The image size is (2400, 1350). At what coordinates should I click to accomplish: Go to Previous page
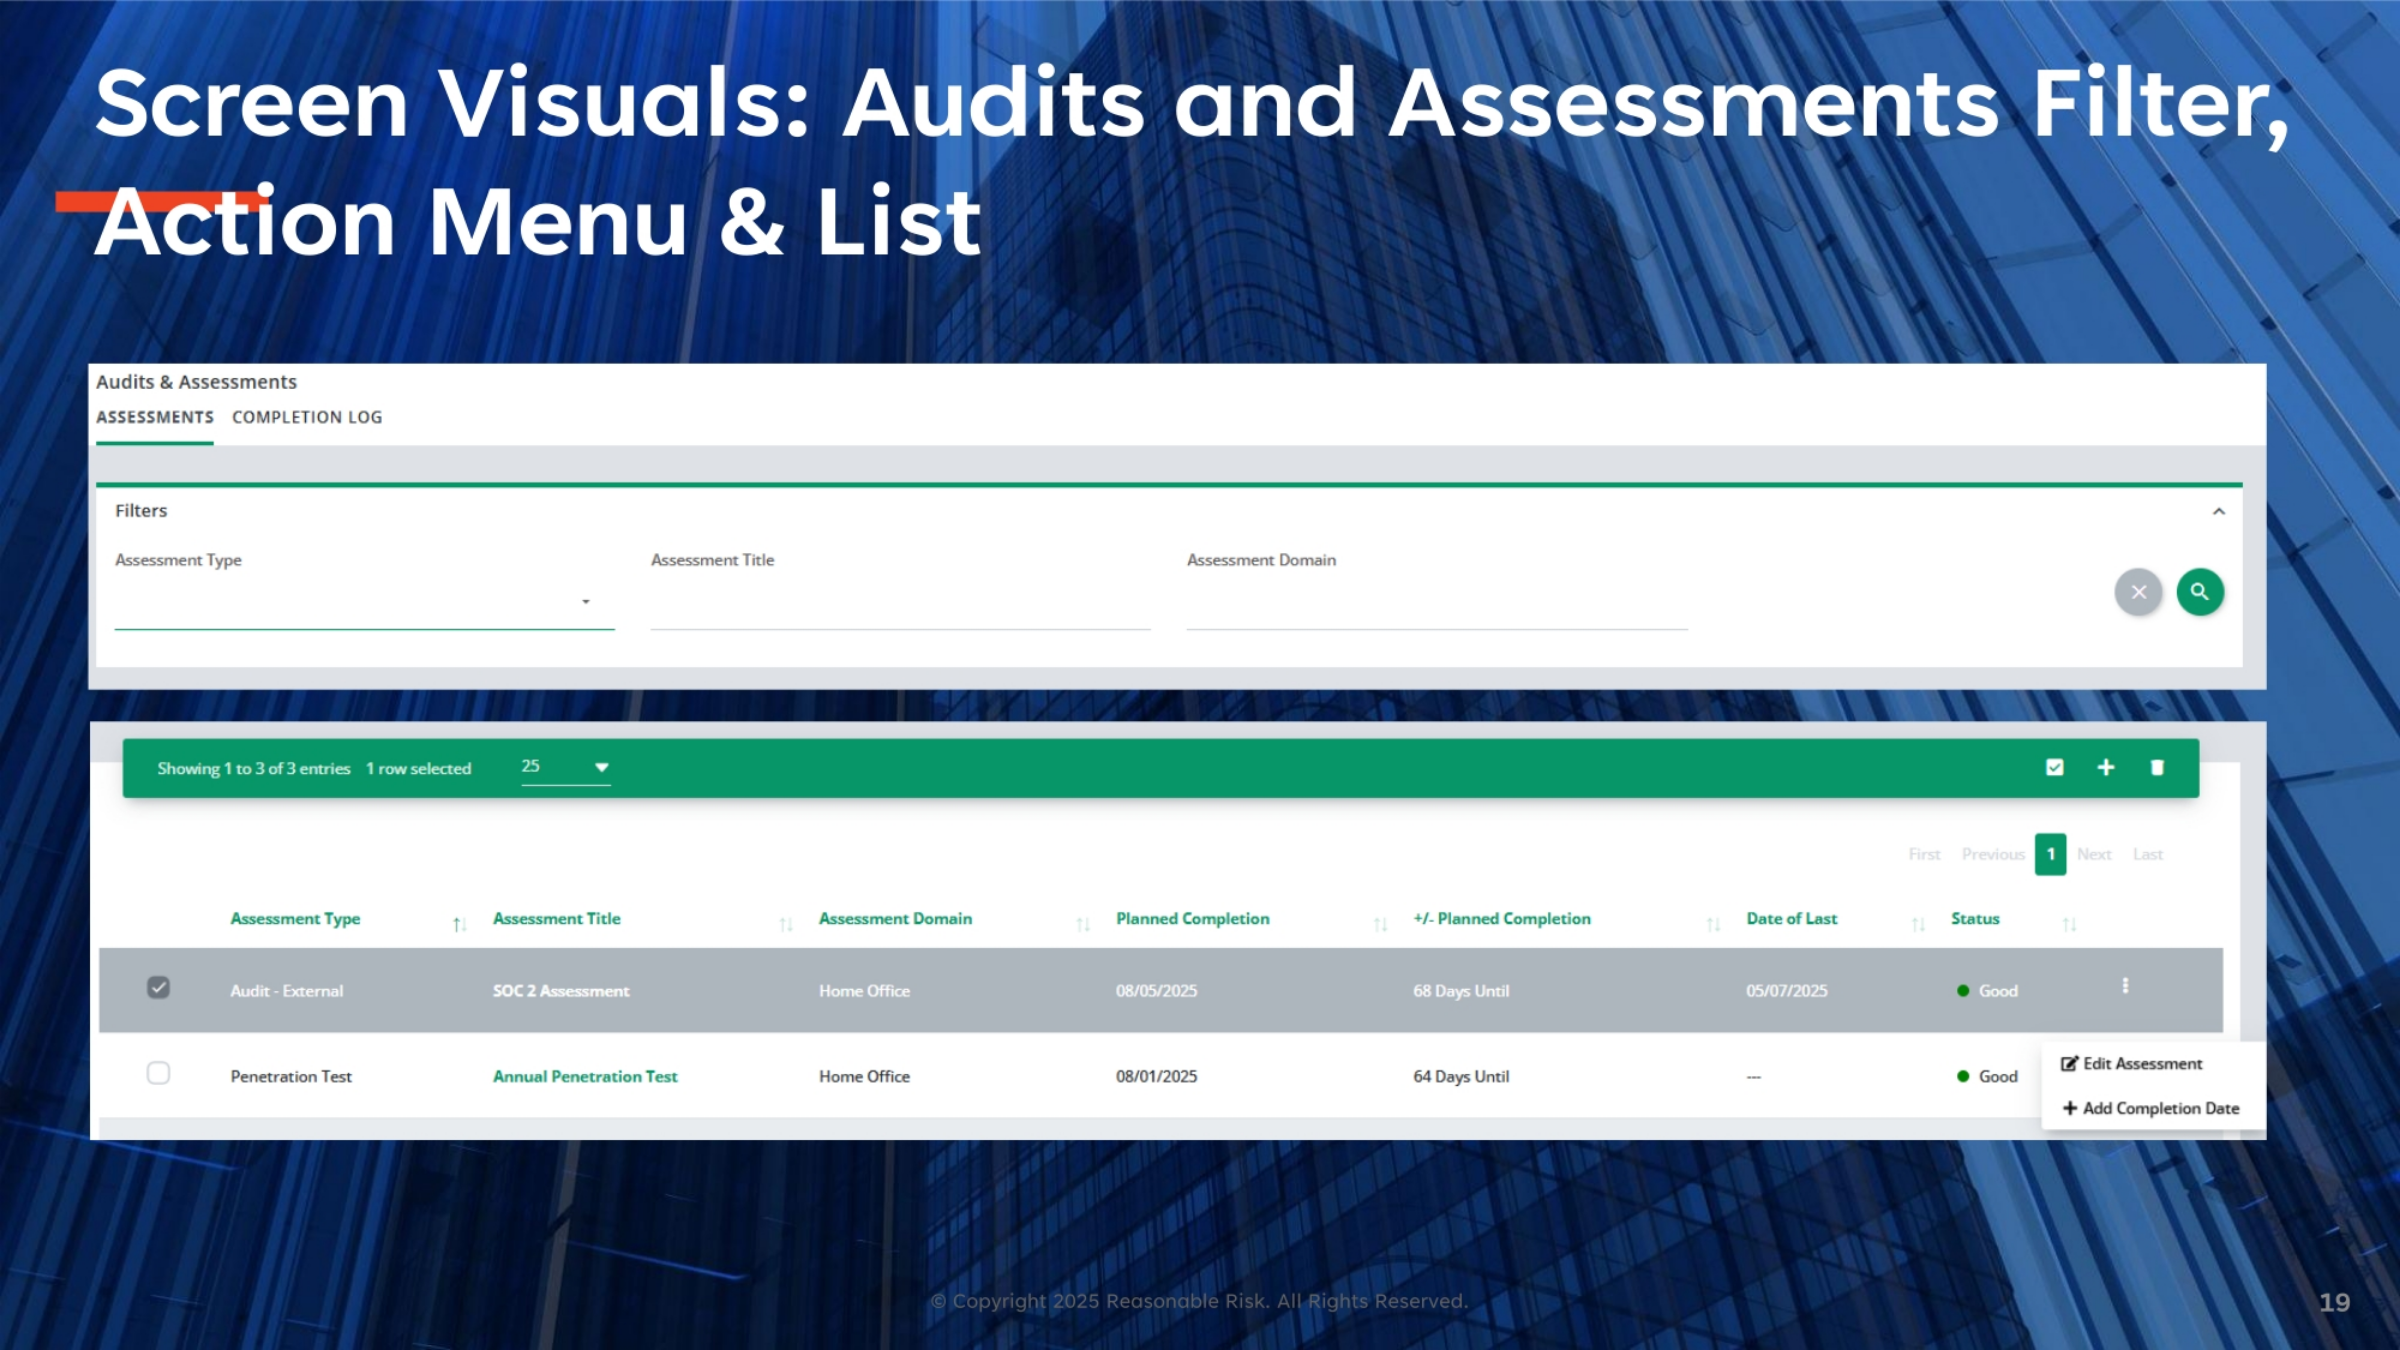[1993, 854]
